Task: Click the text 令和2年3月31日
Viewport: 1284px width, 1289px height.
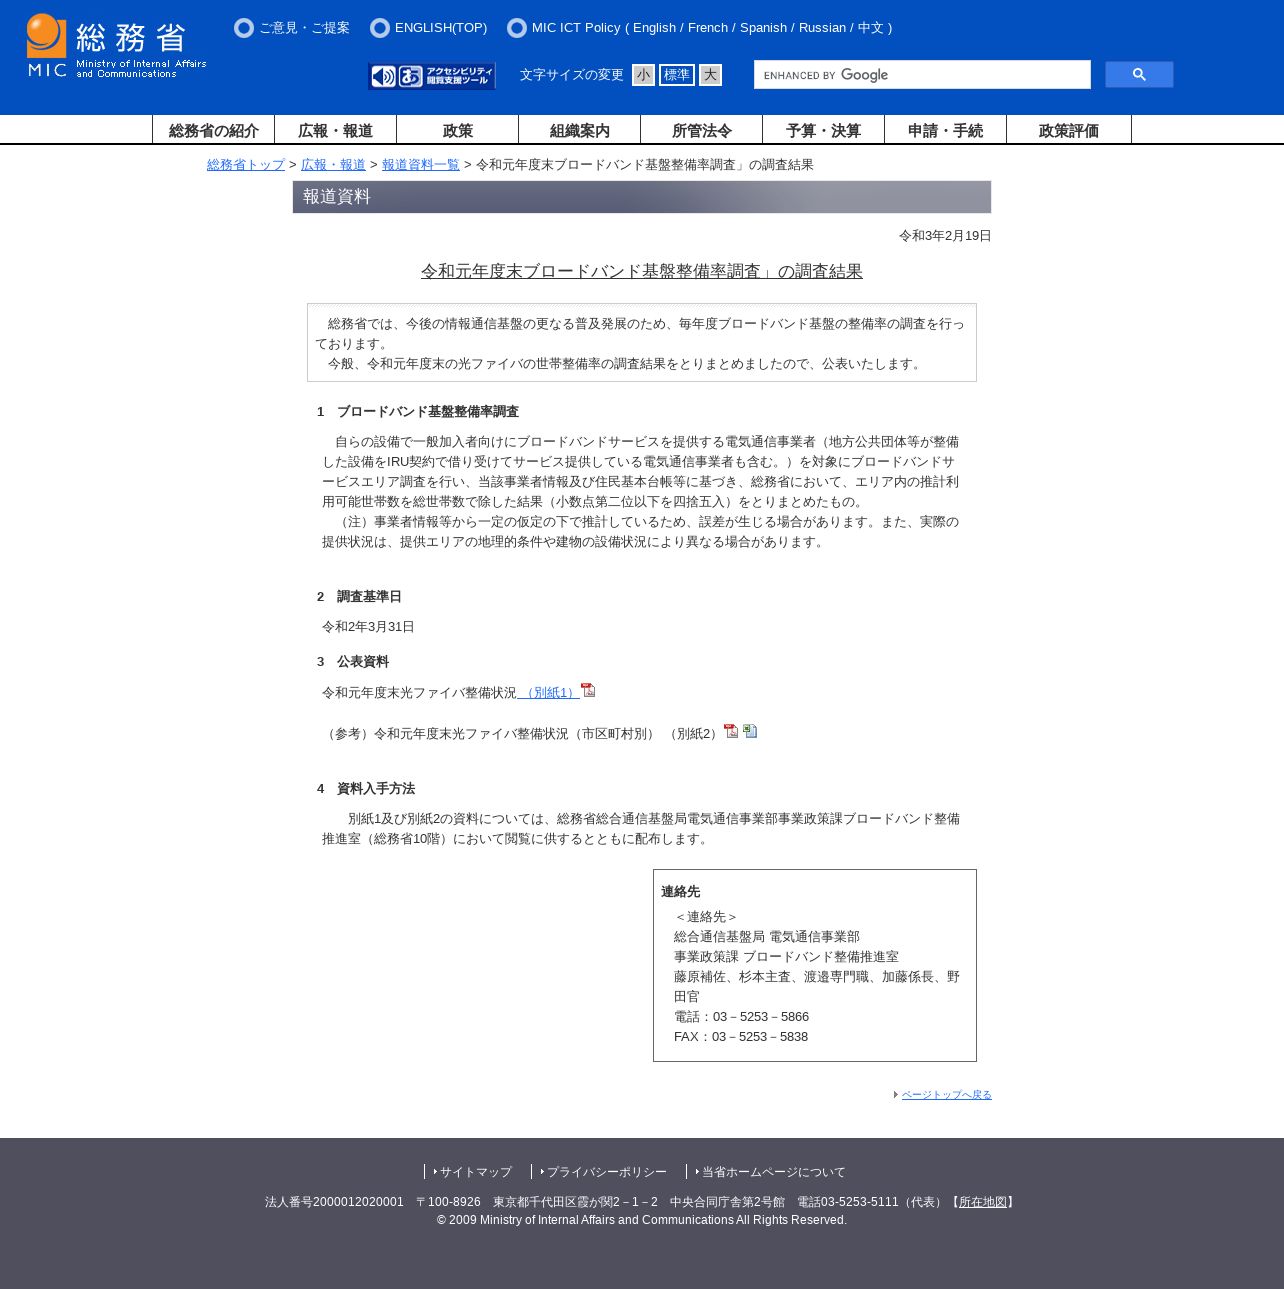Action: [x=368, y=627]
